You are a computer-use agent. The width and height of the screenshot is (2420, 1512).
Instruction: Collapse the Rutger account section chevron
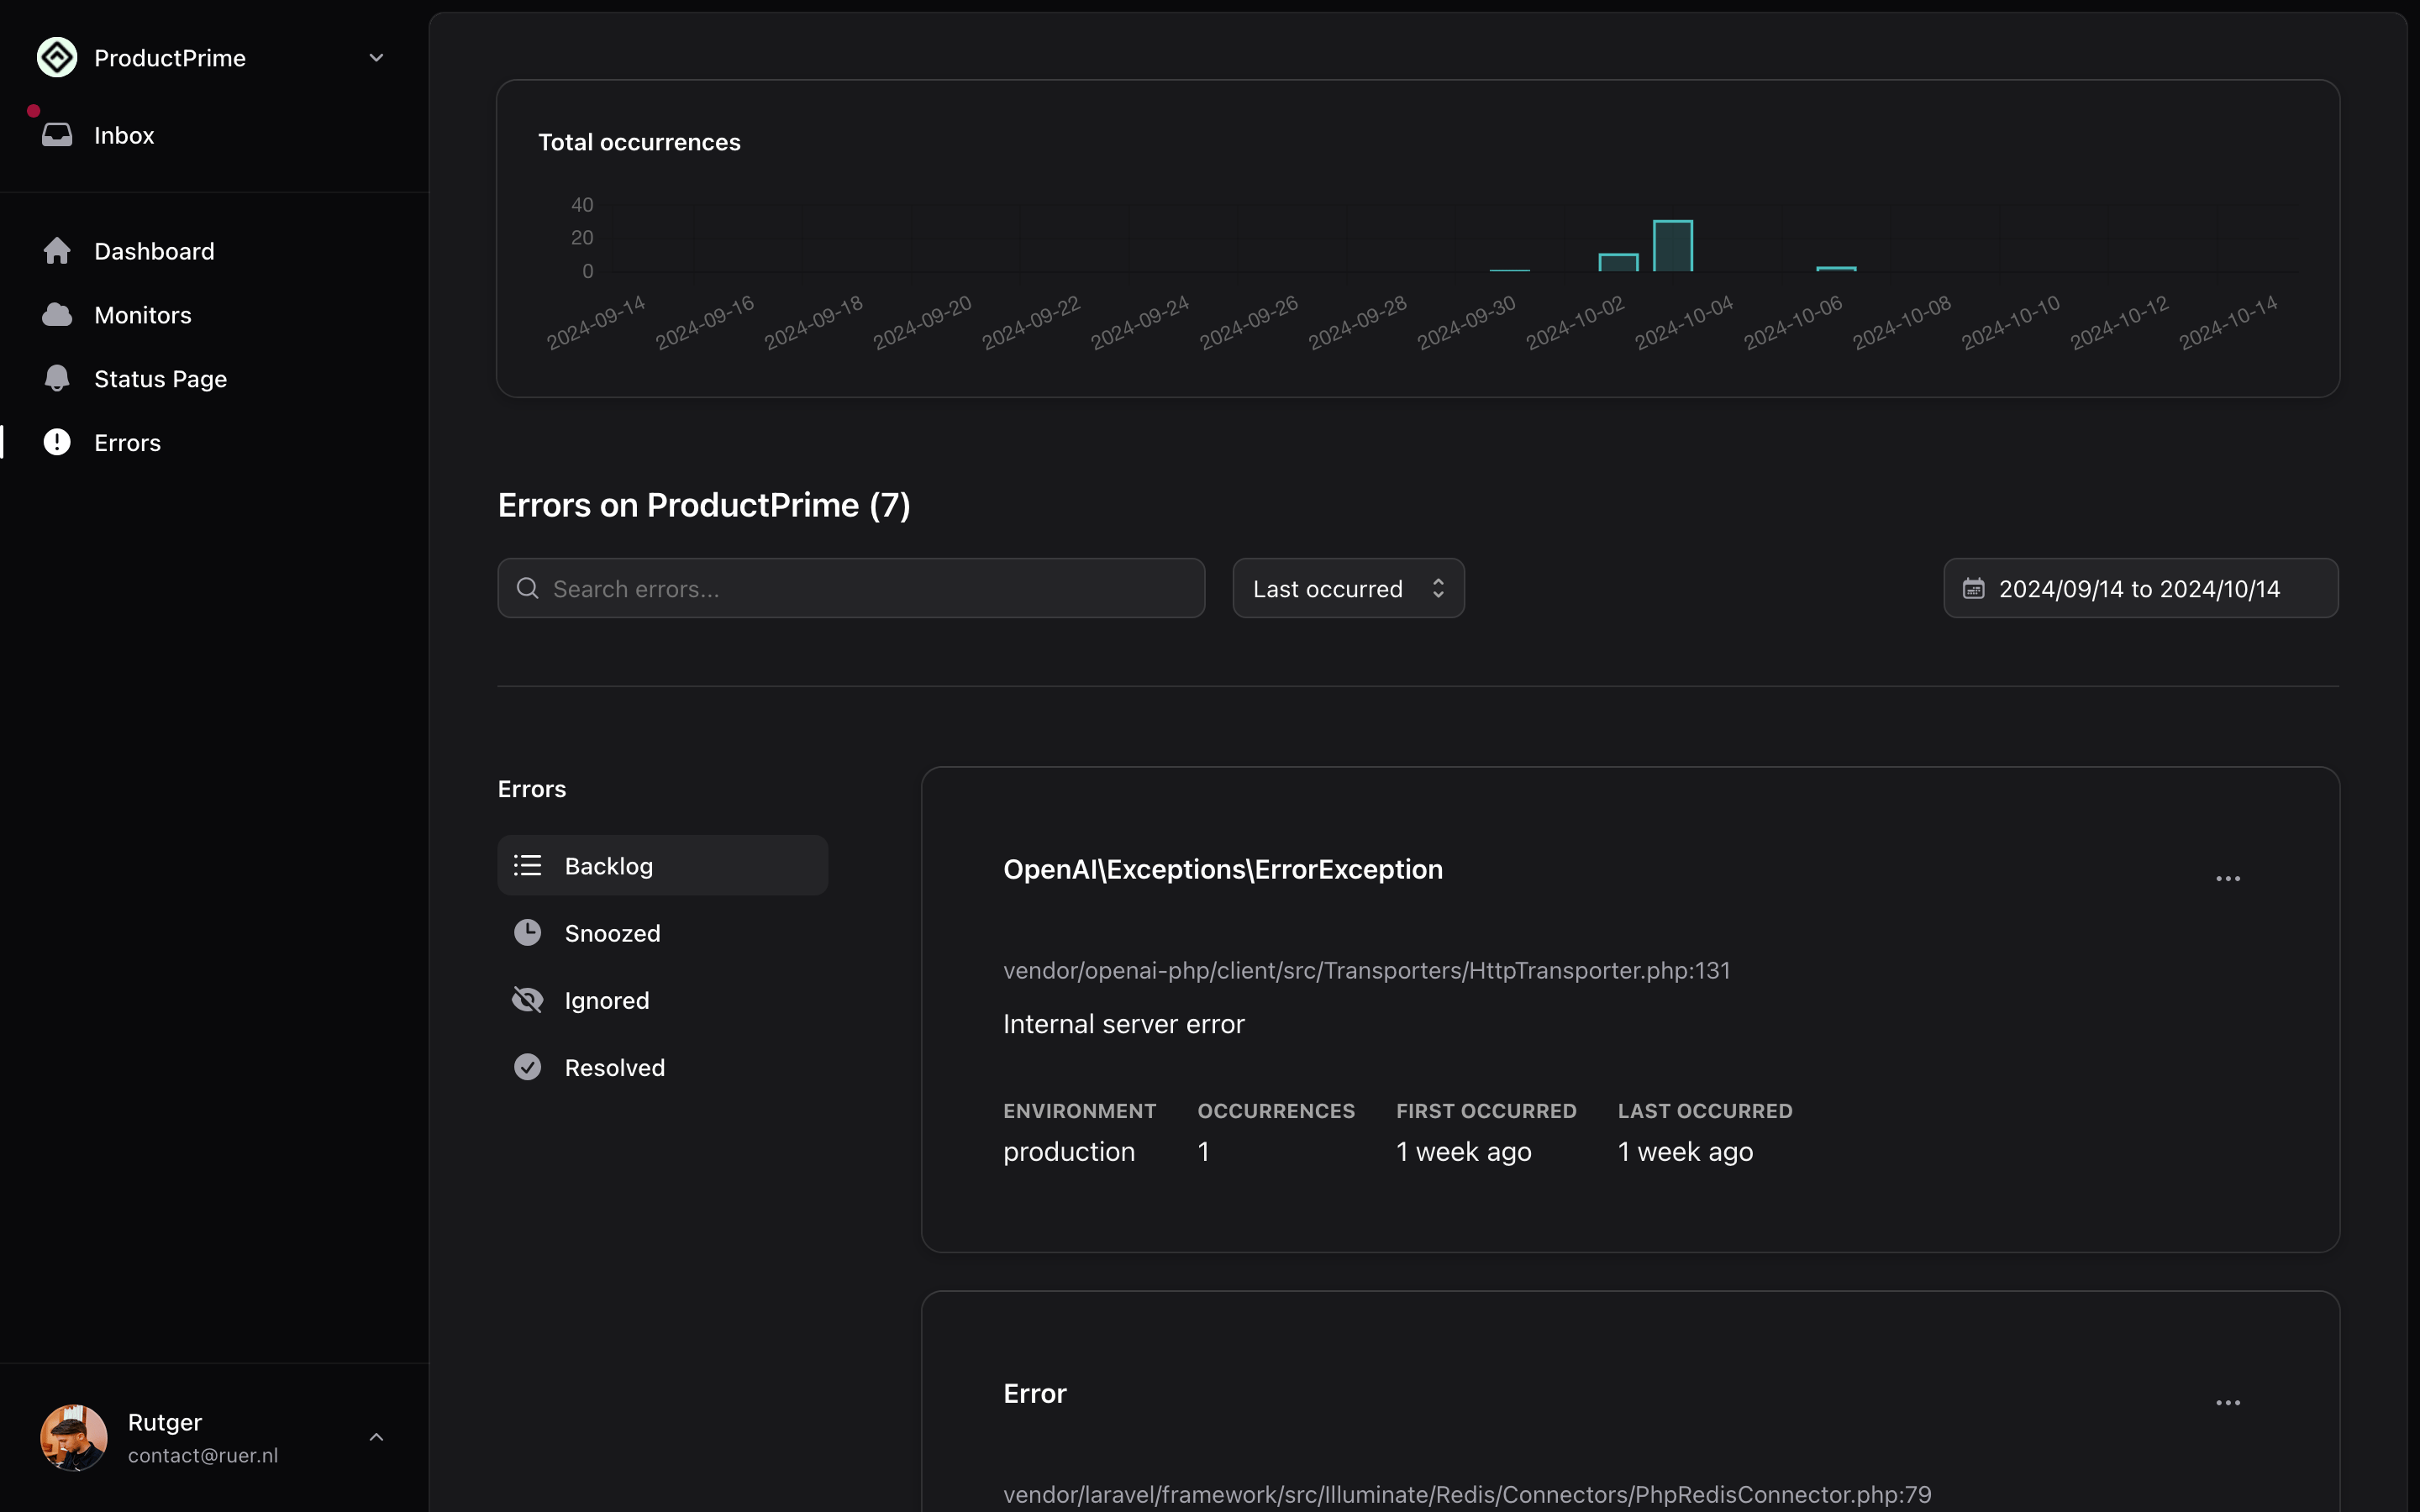(x=376, y=1436)
